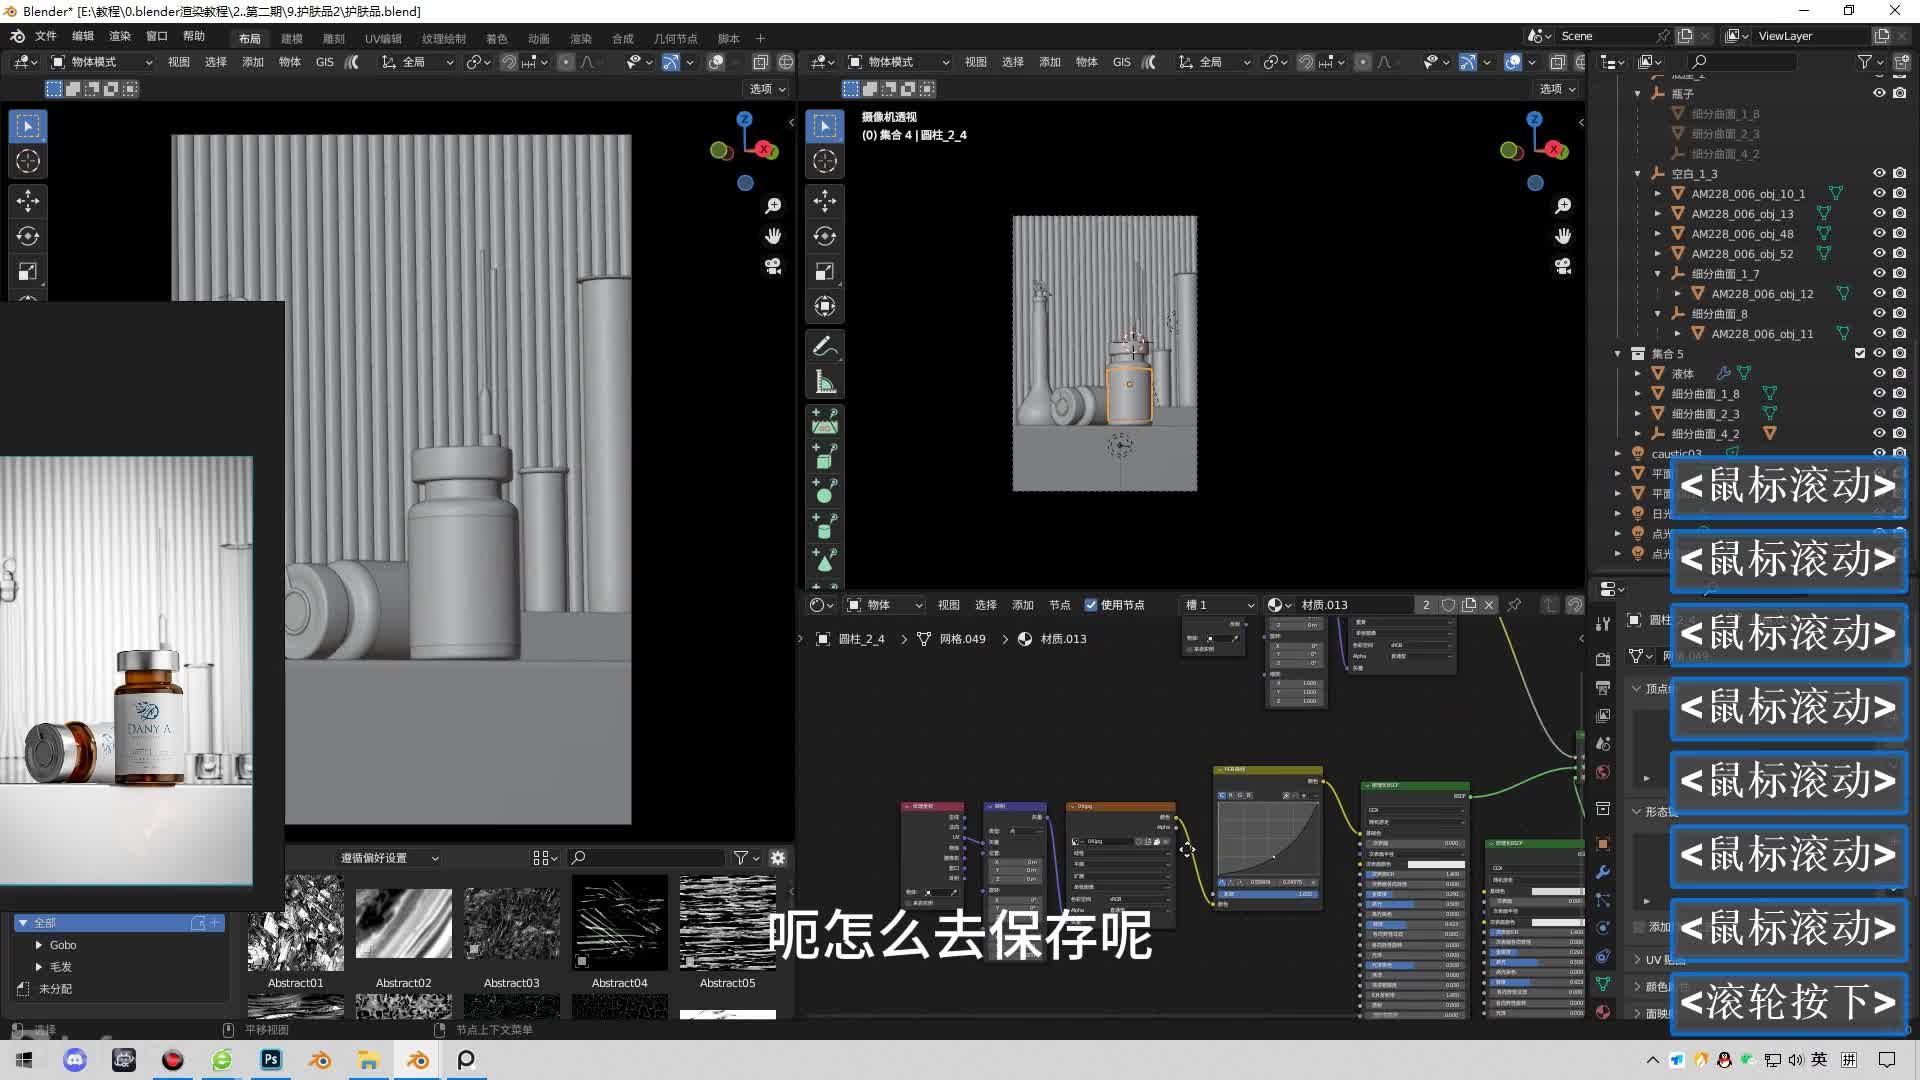Viewport: 1920px width, 1080px height.
Task: Hide AM228_006_obj_48 with eye icon
Action: pos(1879,233)
